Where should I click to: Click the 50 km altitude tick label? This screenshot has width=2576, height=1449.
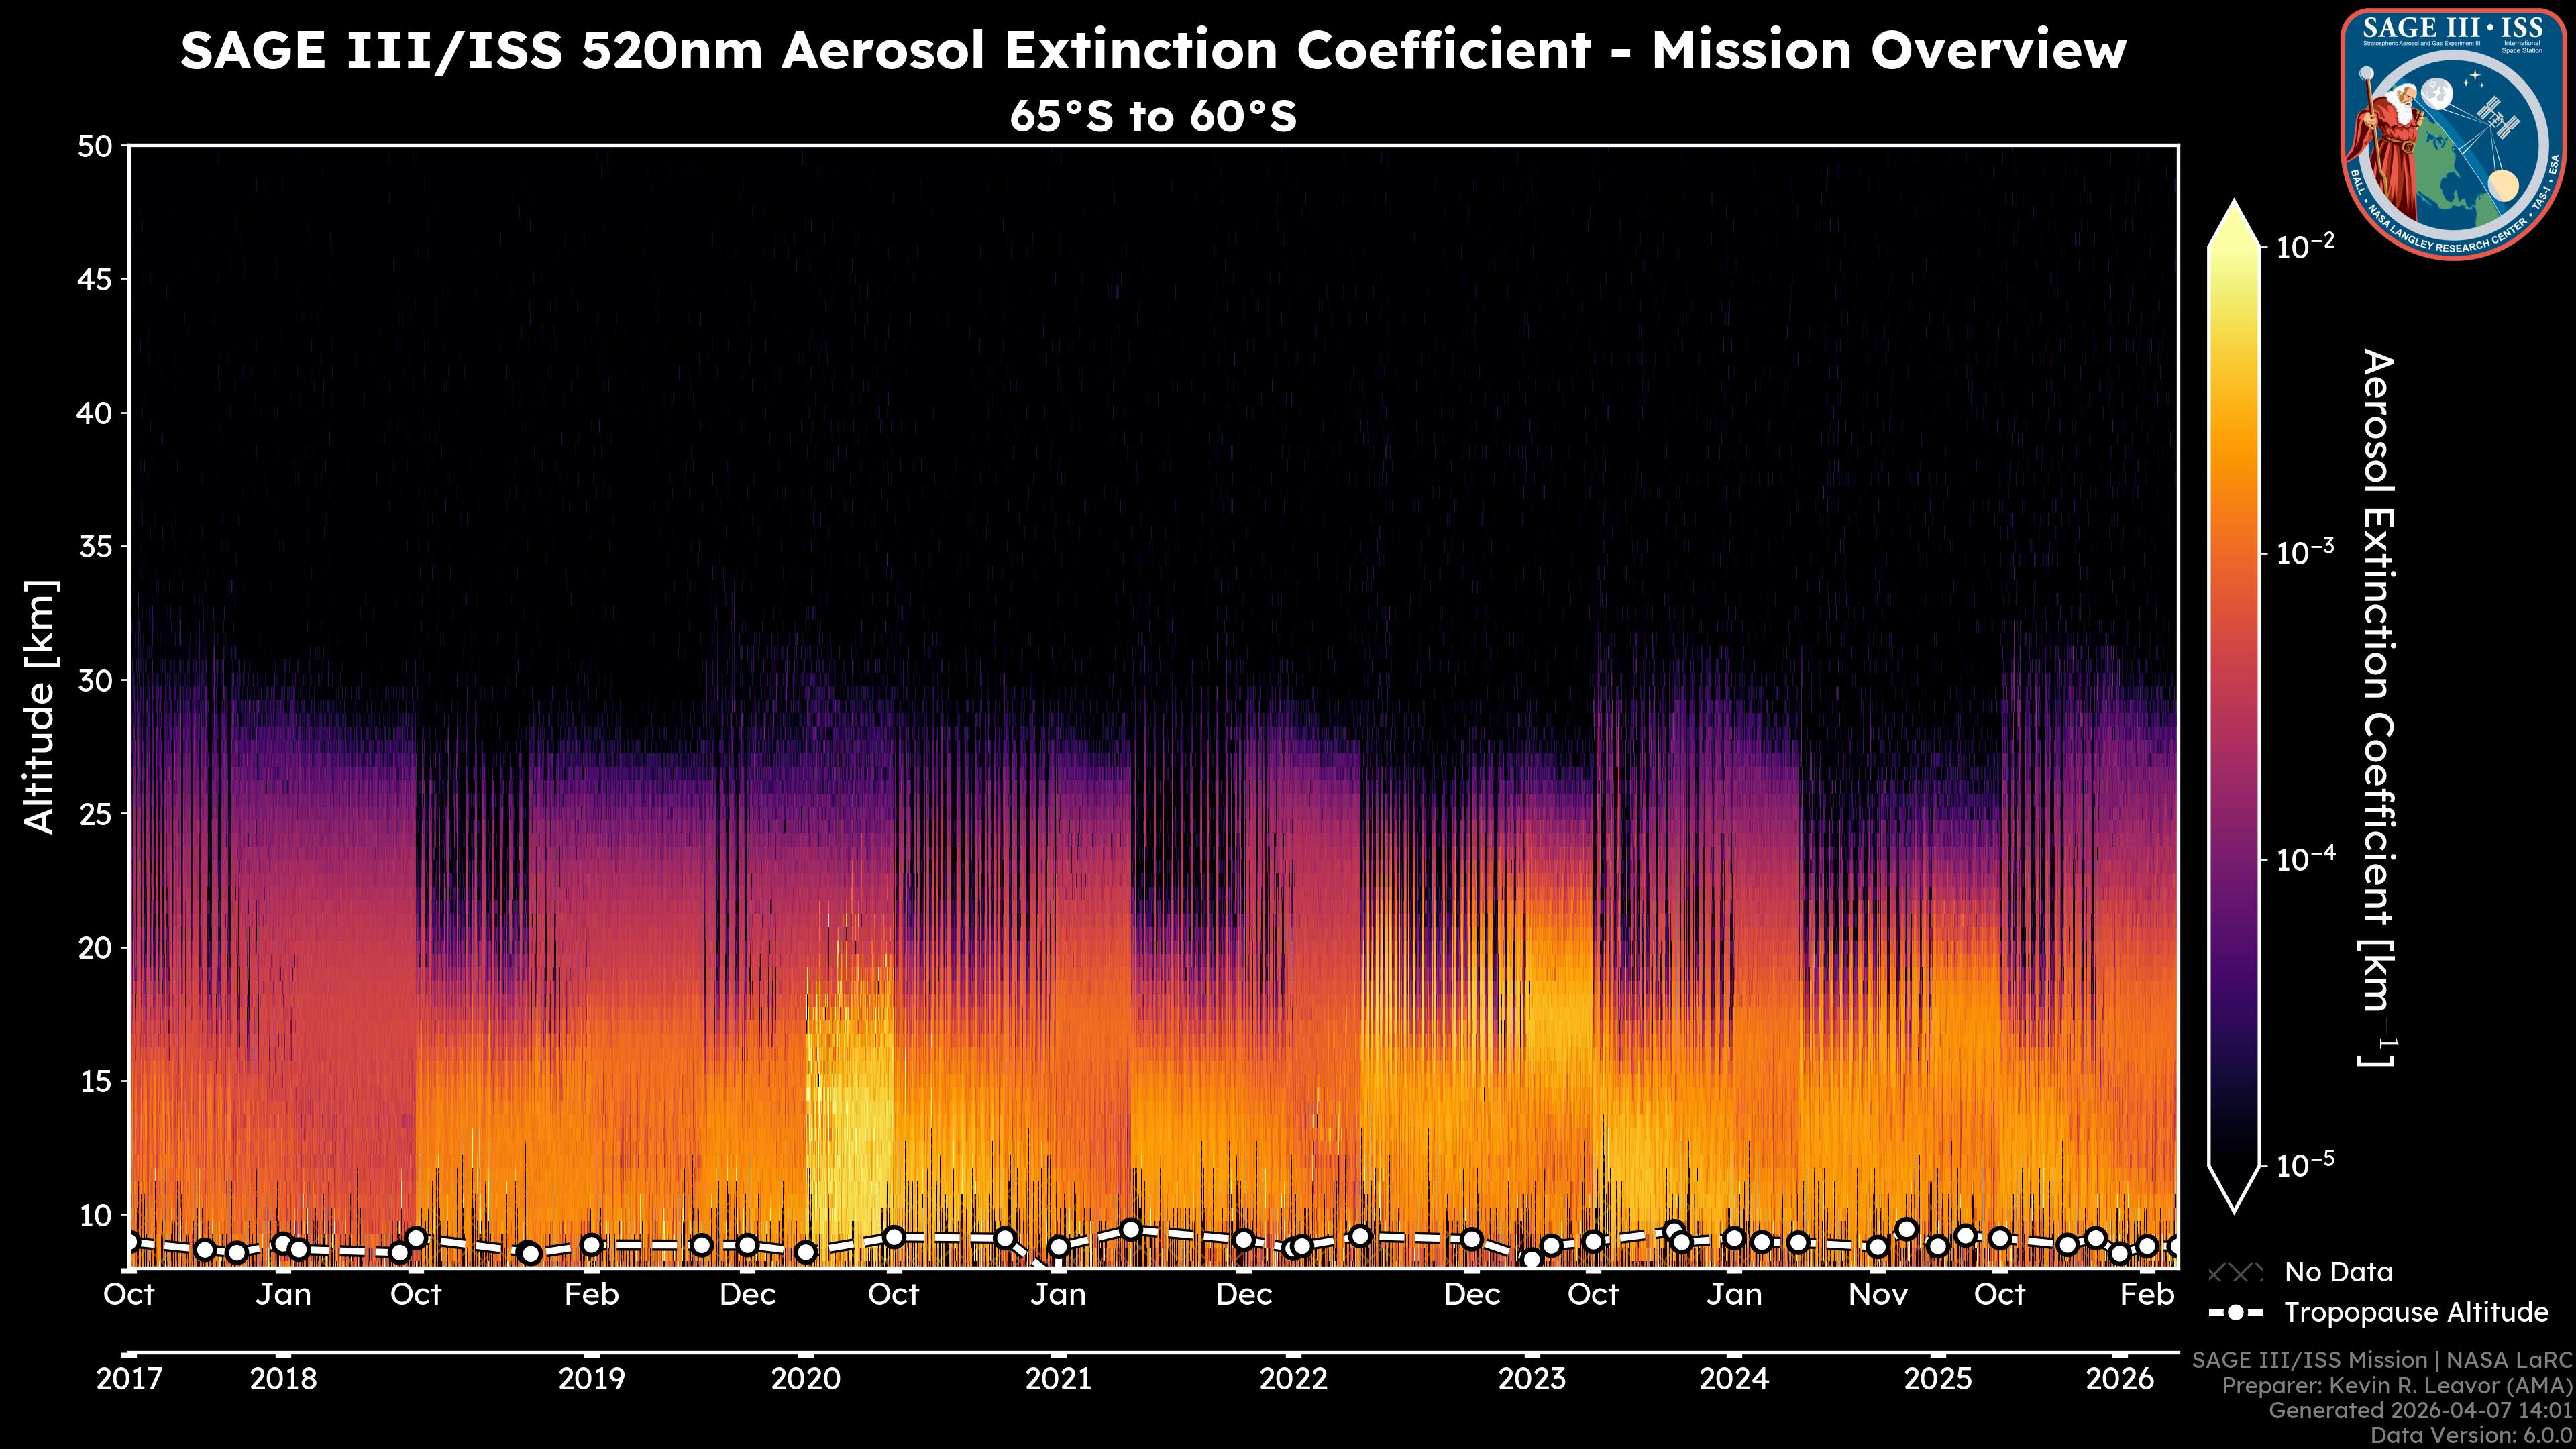(x=95, y=147)
